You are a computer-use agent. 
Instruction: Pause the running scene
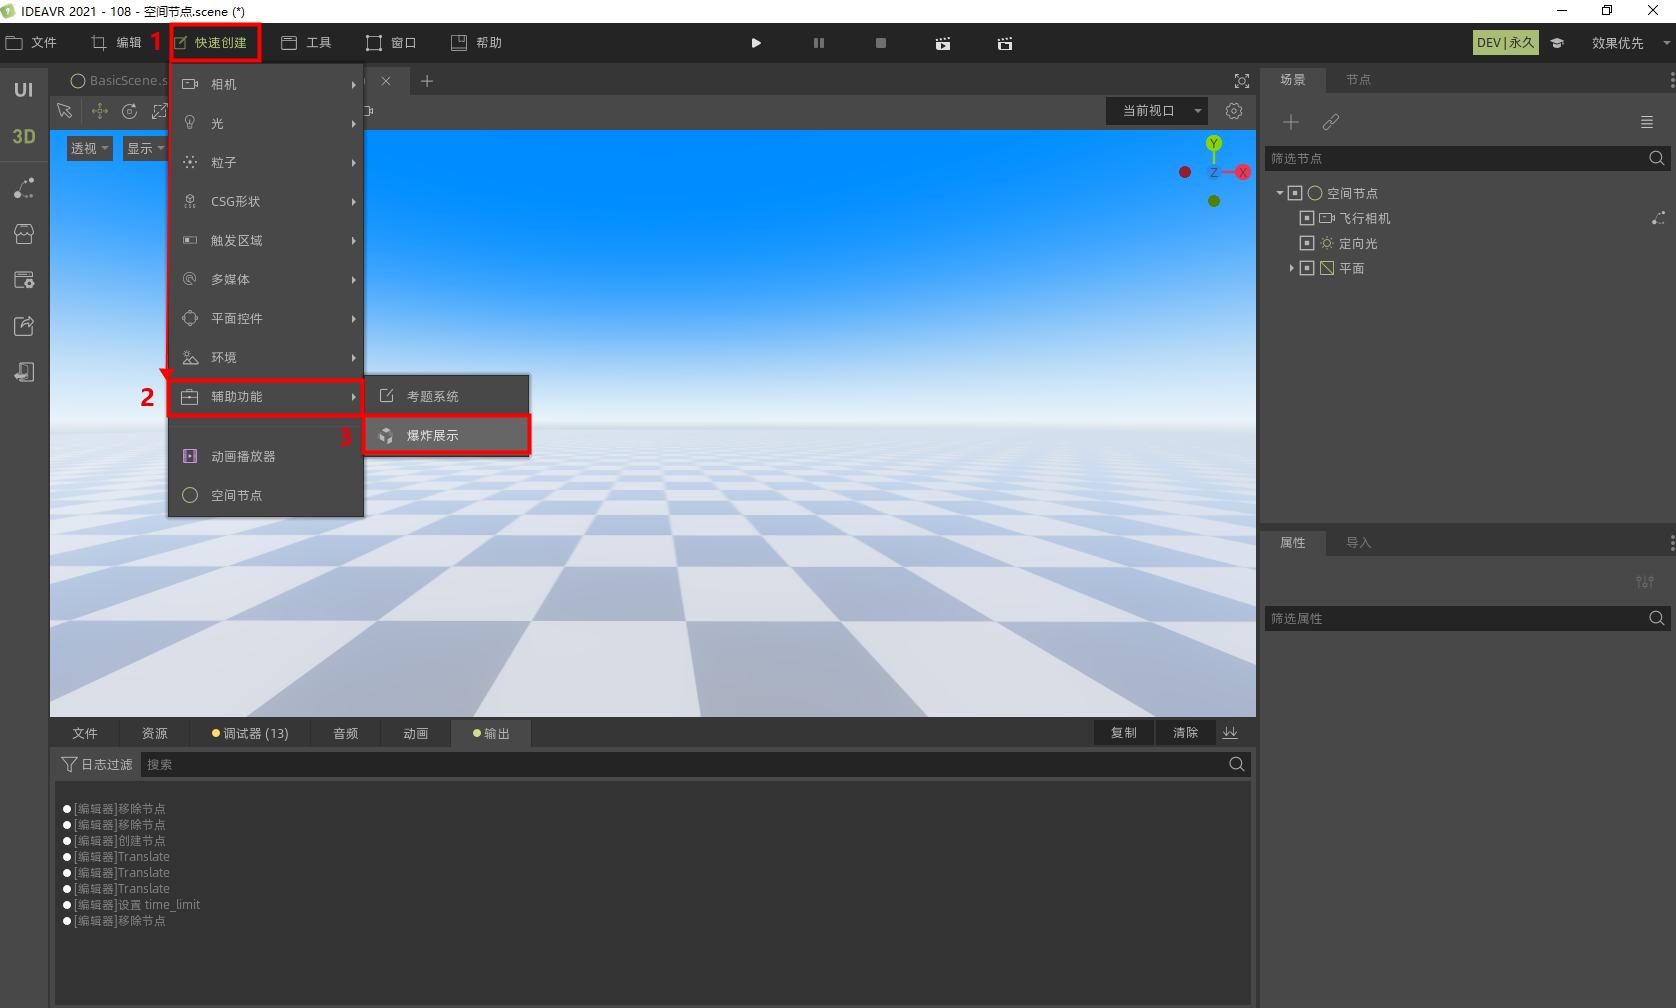(819, 43)
